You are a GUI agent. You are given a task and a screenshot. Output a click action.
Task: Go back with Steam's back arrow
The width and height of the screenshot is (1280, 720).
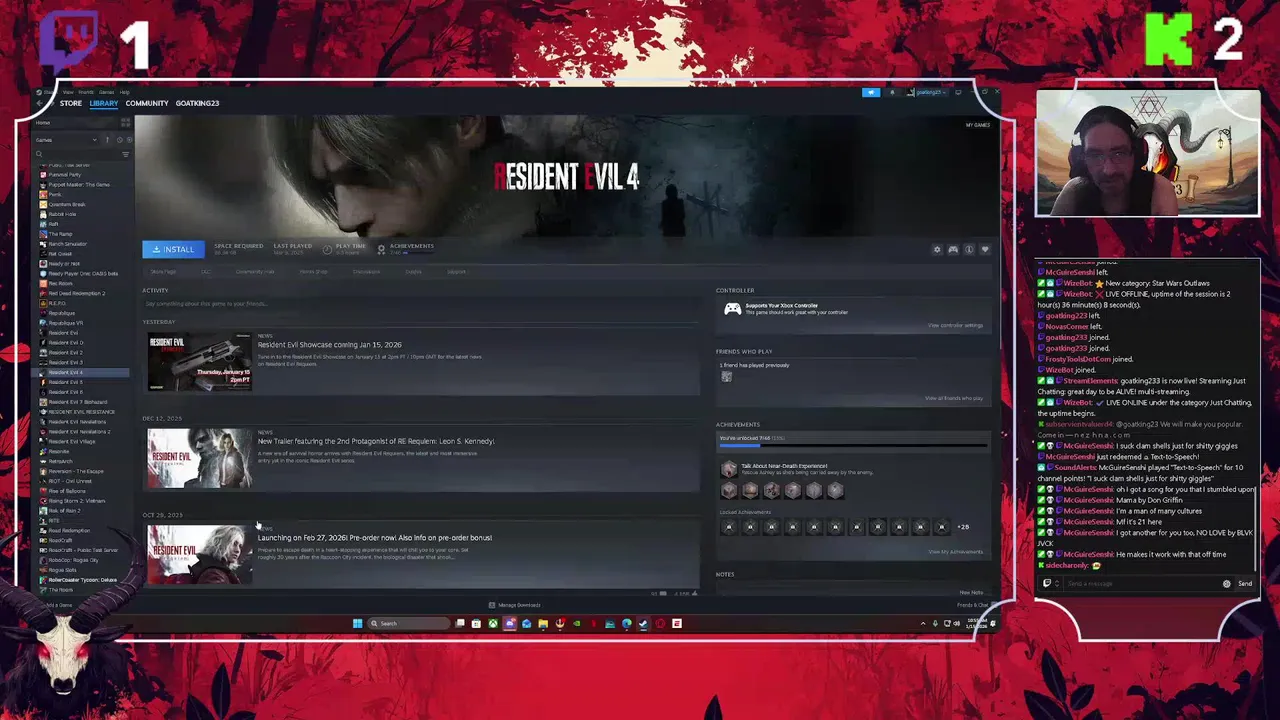pyautogui.click(x=39, y=103)
